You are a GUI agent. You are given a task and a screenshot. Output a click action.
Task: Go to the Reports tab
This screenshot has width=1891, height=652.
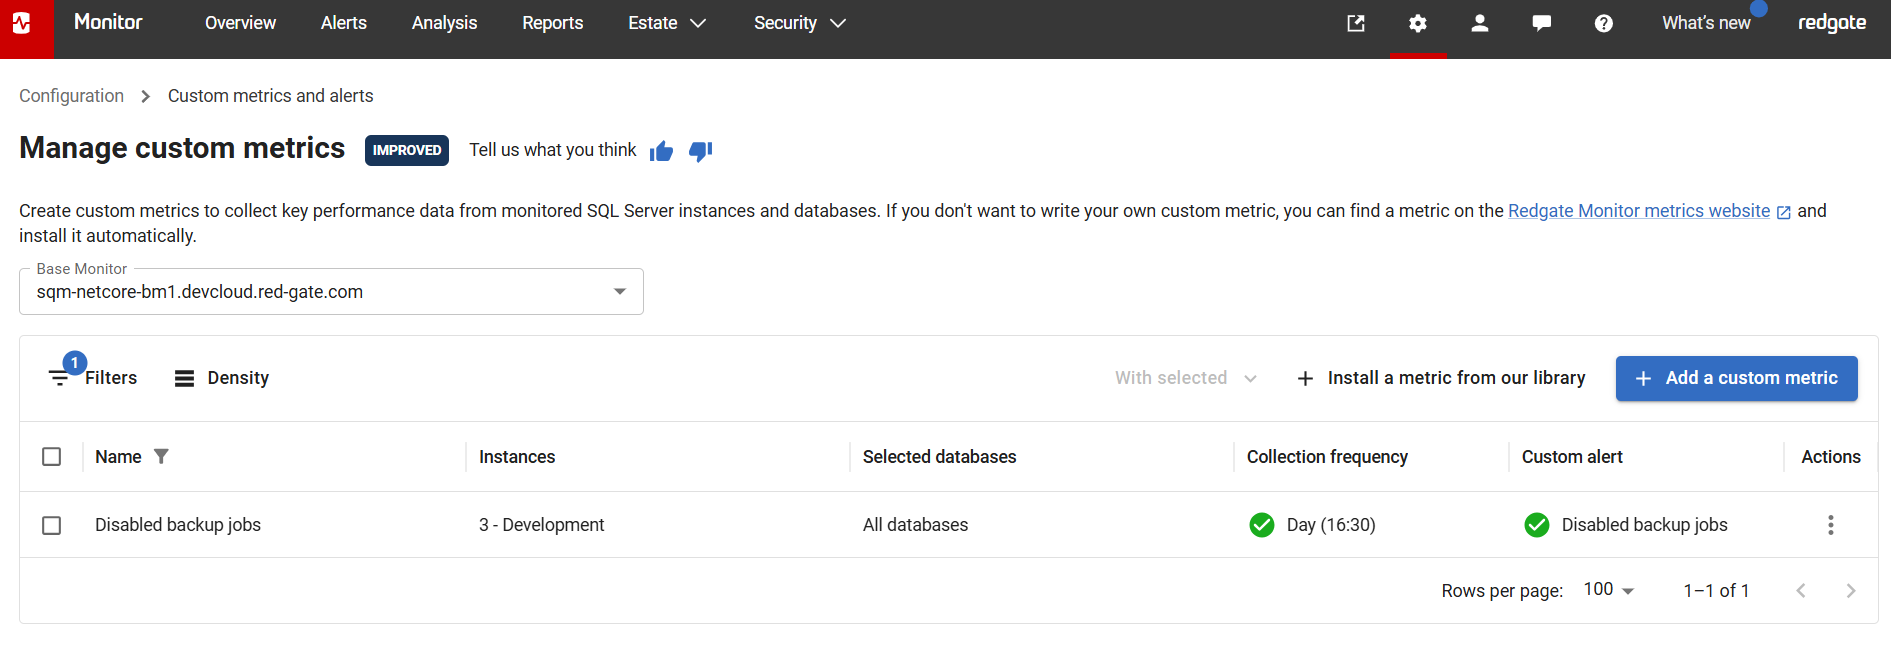(552, 23)
